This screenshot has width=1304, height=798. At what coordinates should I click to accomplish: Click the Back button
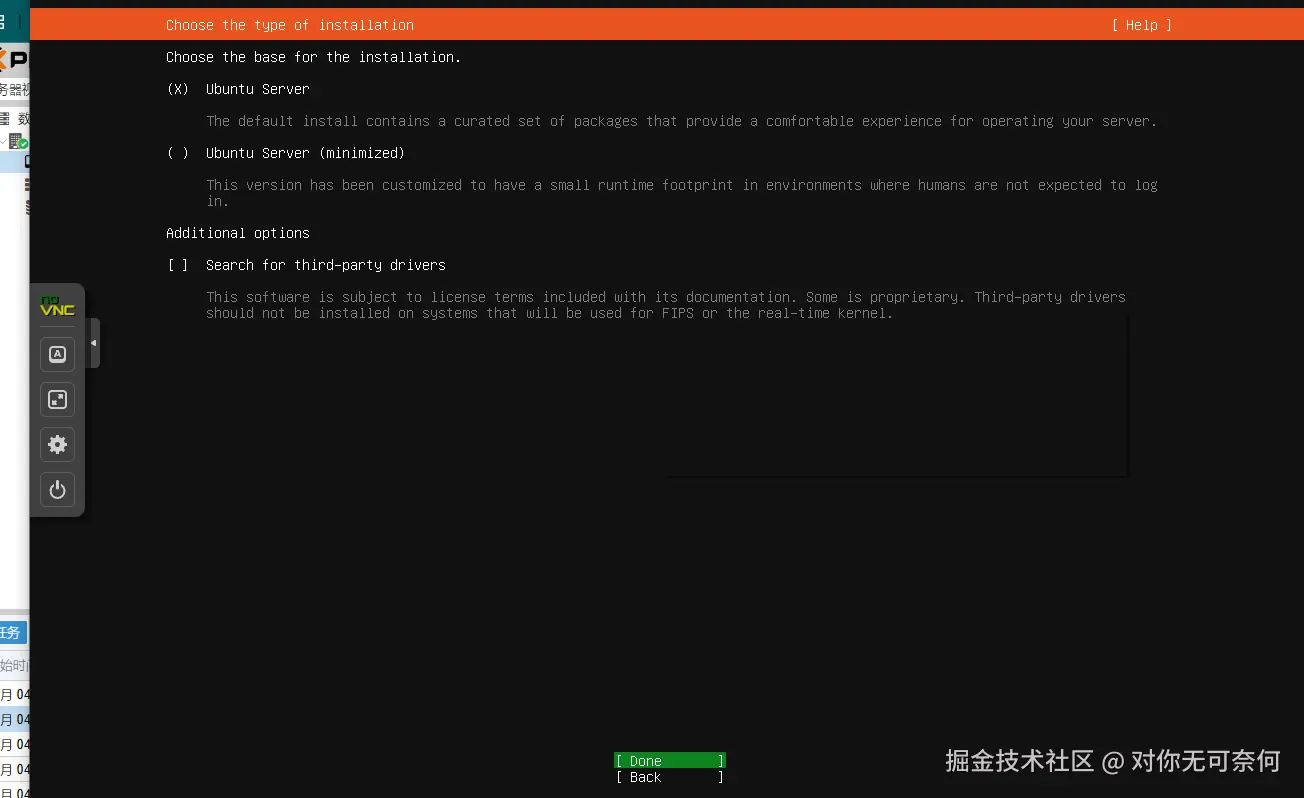(x=670, y=777)
